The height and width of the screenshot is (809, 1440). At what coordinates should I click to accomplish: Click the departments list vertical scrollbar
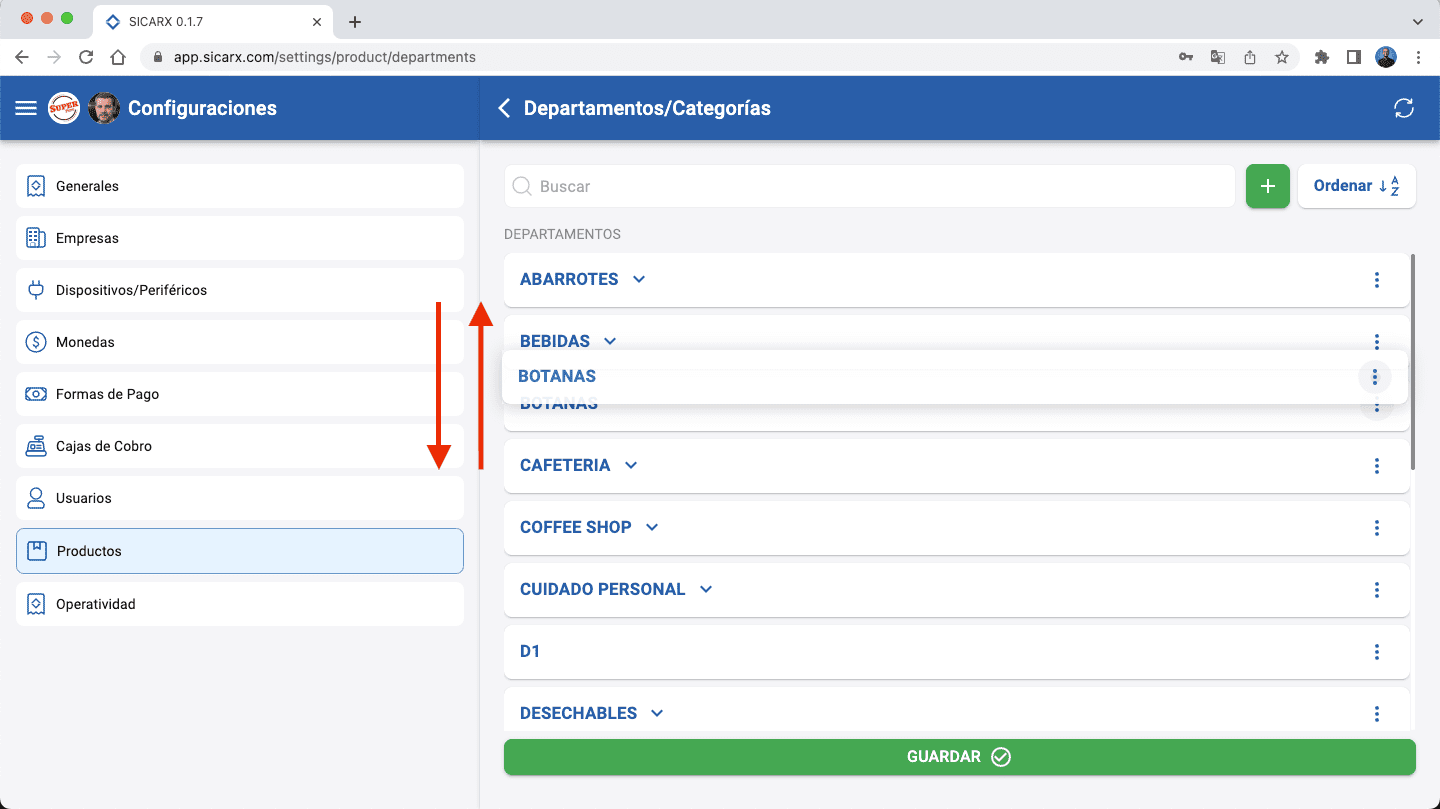click(x=1413, y=362)
